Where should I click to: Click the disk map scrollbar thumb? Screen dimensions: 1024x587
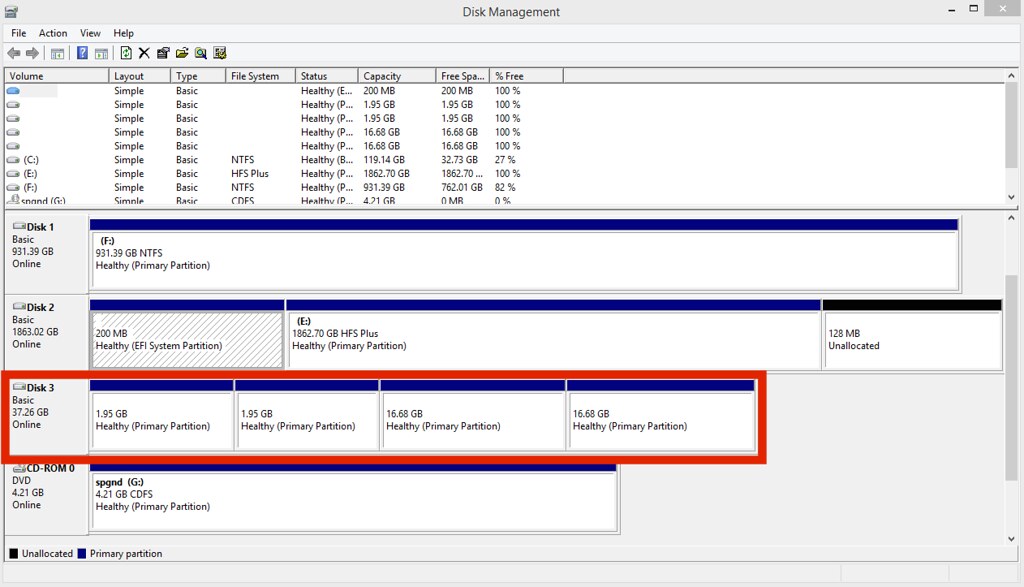(x=1011, y=377)
